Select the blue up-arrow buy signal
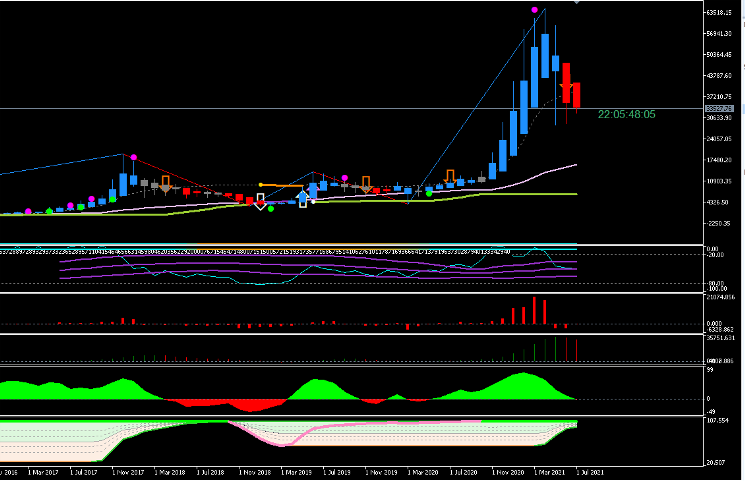The width and height of the screenshot is (745, 481). (303, 199)
